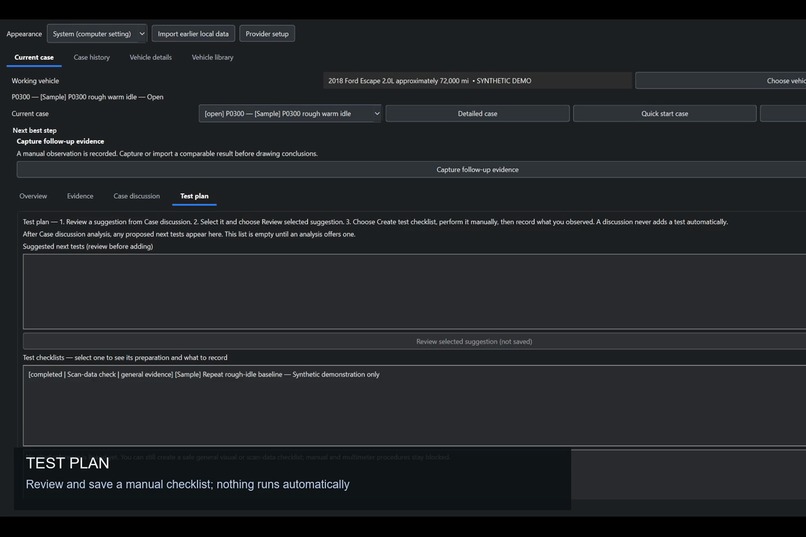Click the 'Suggested next tests (review before adding)' label
Image resolution: width=806 pixels, height=537 pixels.
88,247
